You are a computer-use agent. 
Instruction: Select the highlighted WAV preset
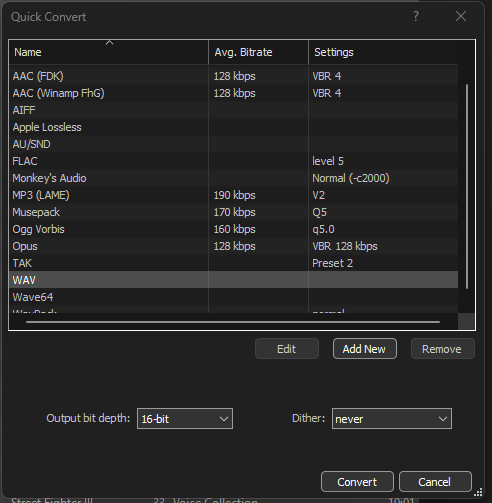pyautogui.click(x=233, y=280)
